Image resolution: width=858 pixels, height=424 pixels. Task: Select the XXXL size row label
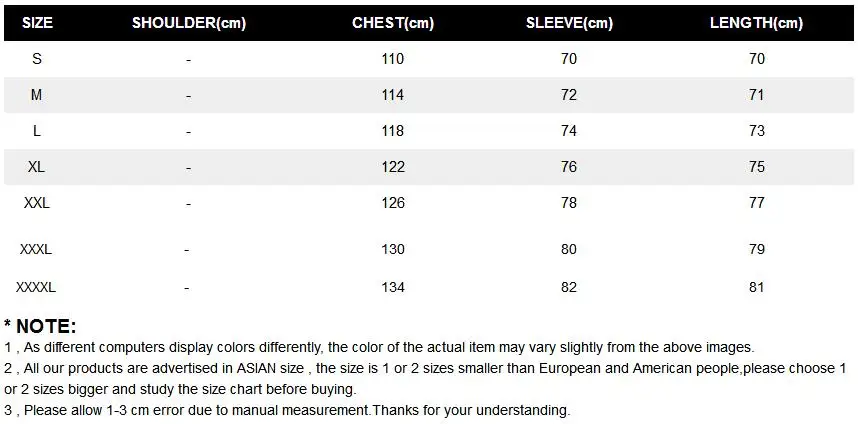(x=36, y=249)
